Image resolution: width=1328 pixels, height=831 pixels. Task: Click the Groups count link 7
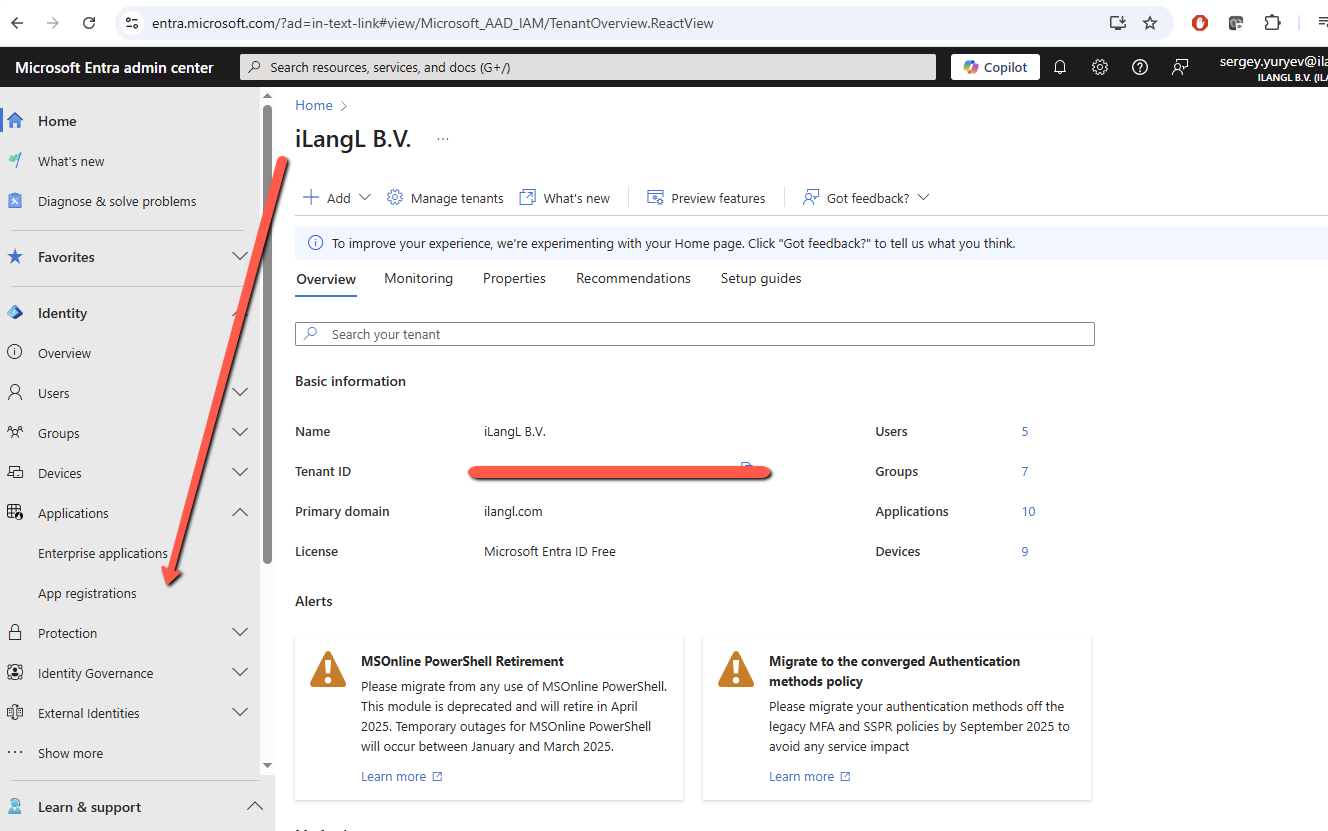[x=1025, y=472]
